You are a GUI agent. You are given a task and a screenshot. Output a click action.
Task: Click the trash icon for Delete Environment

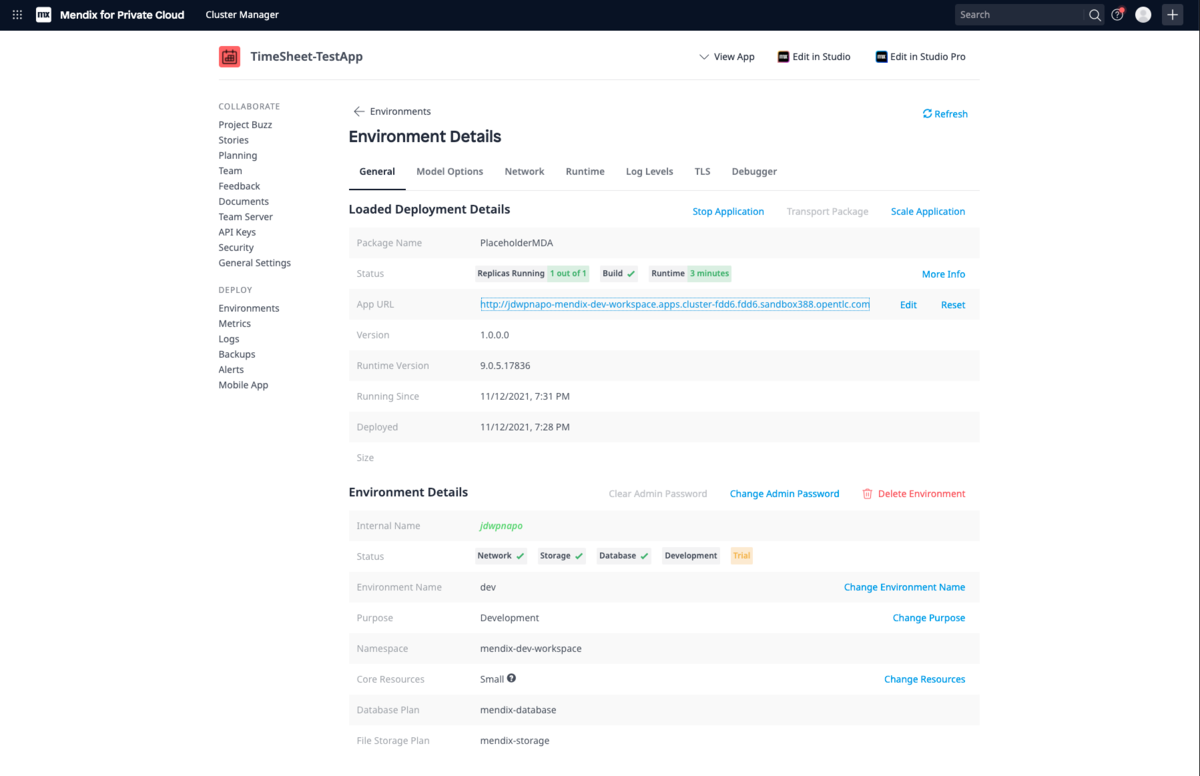[867, 494]
